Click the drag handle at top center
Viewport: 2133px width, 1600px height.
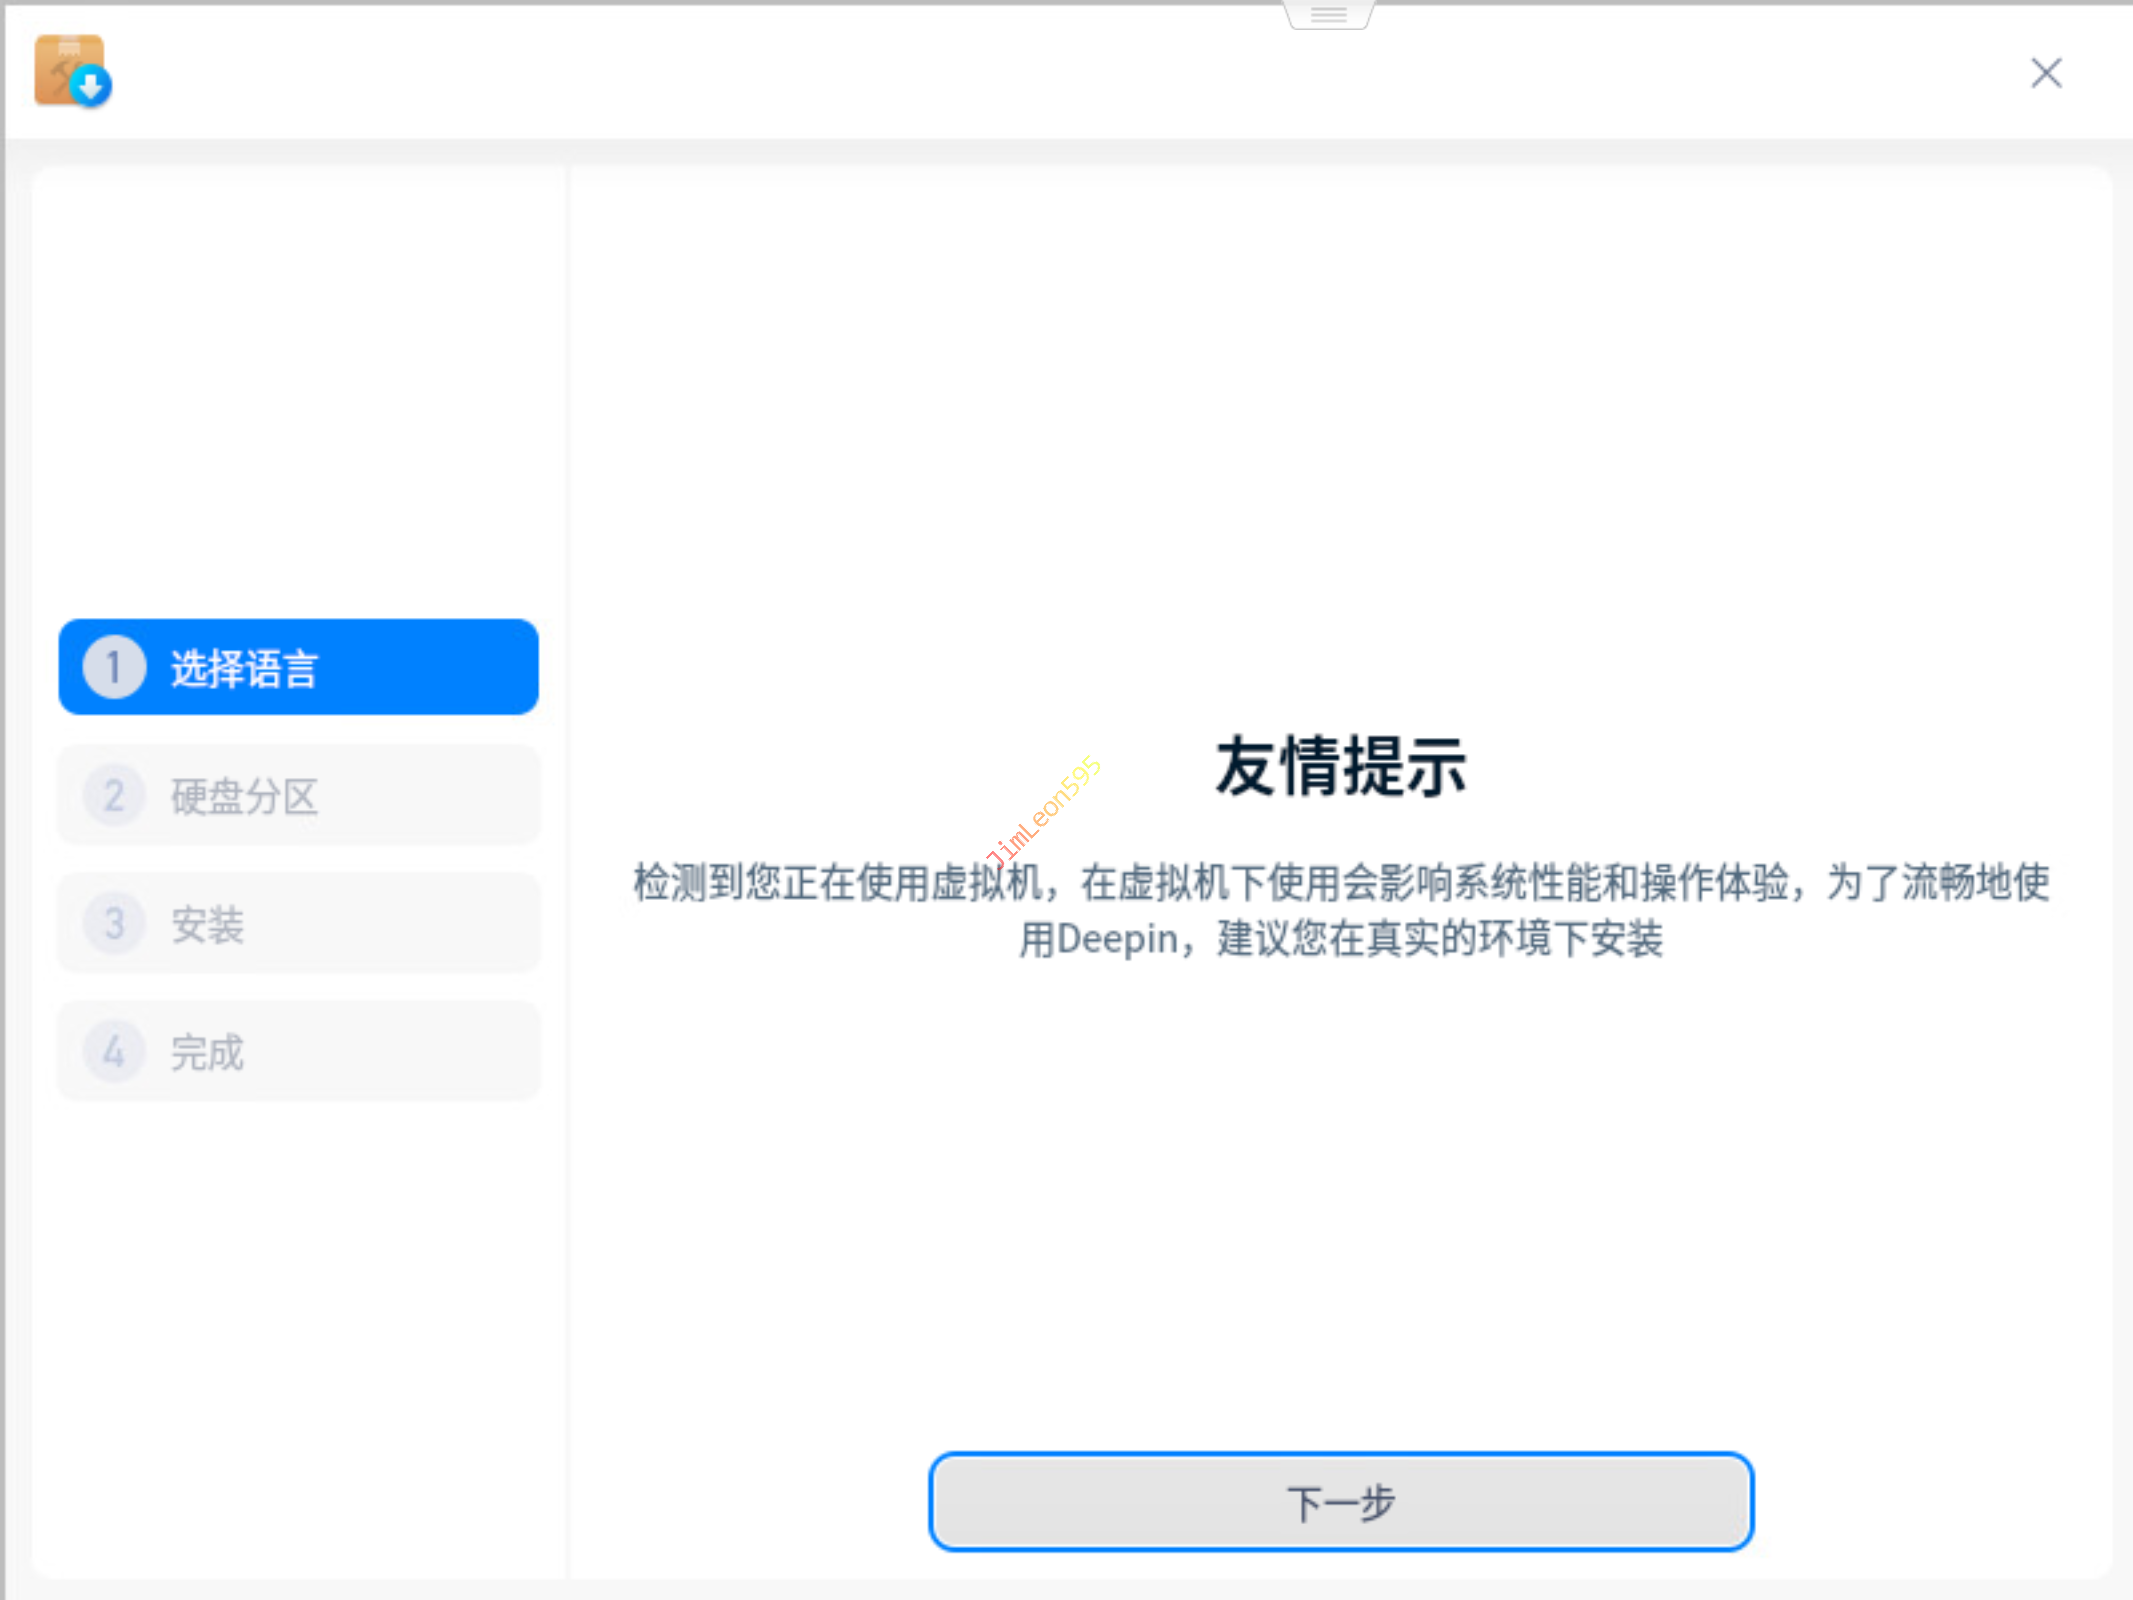(x=1328, y=14)
